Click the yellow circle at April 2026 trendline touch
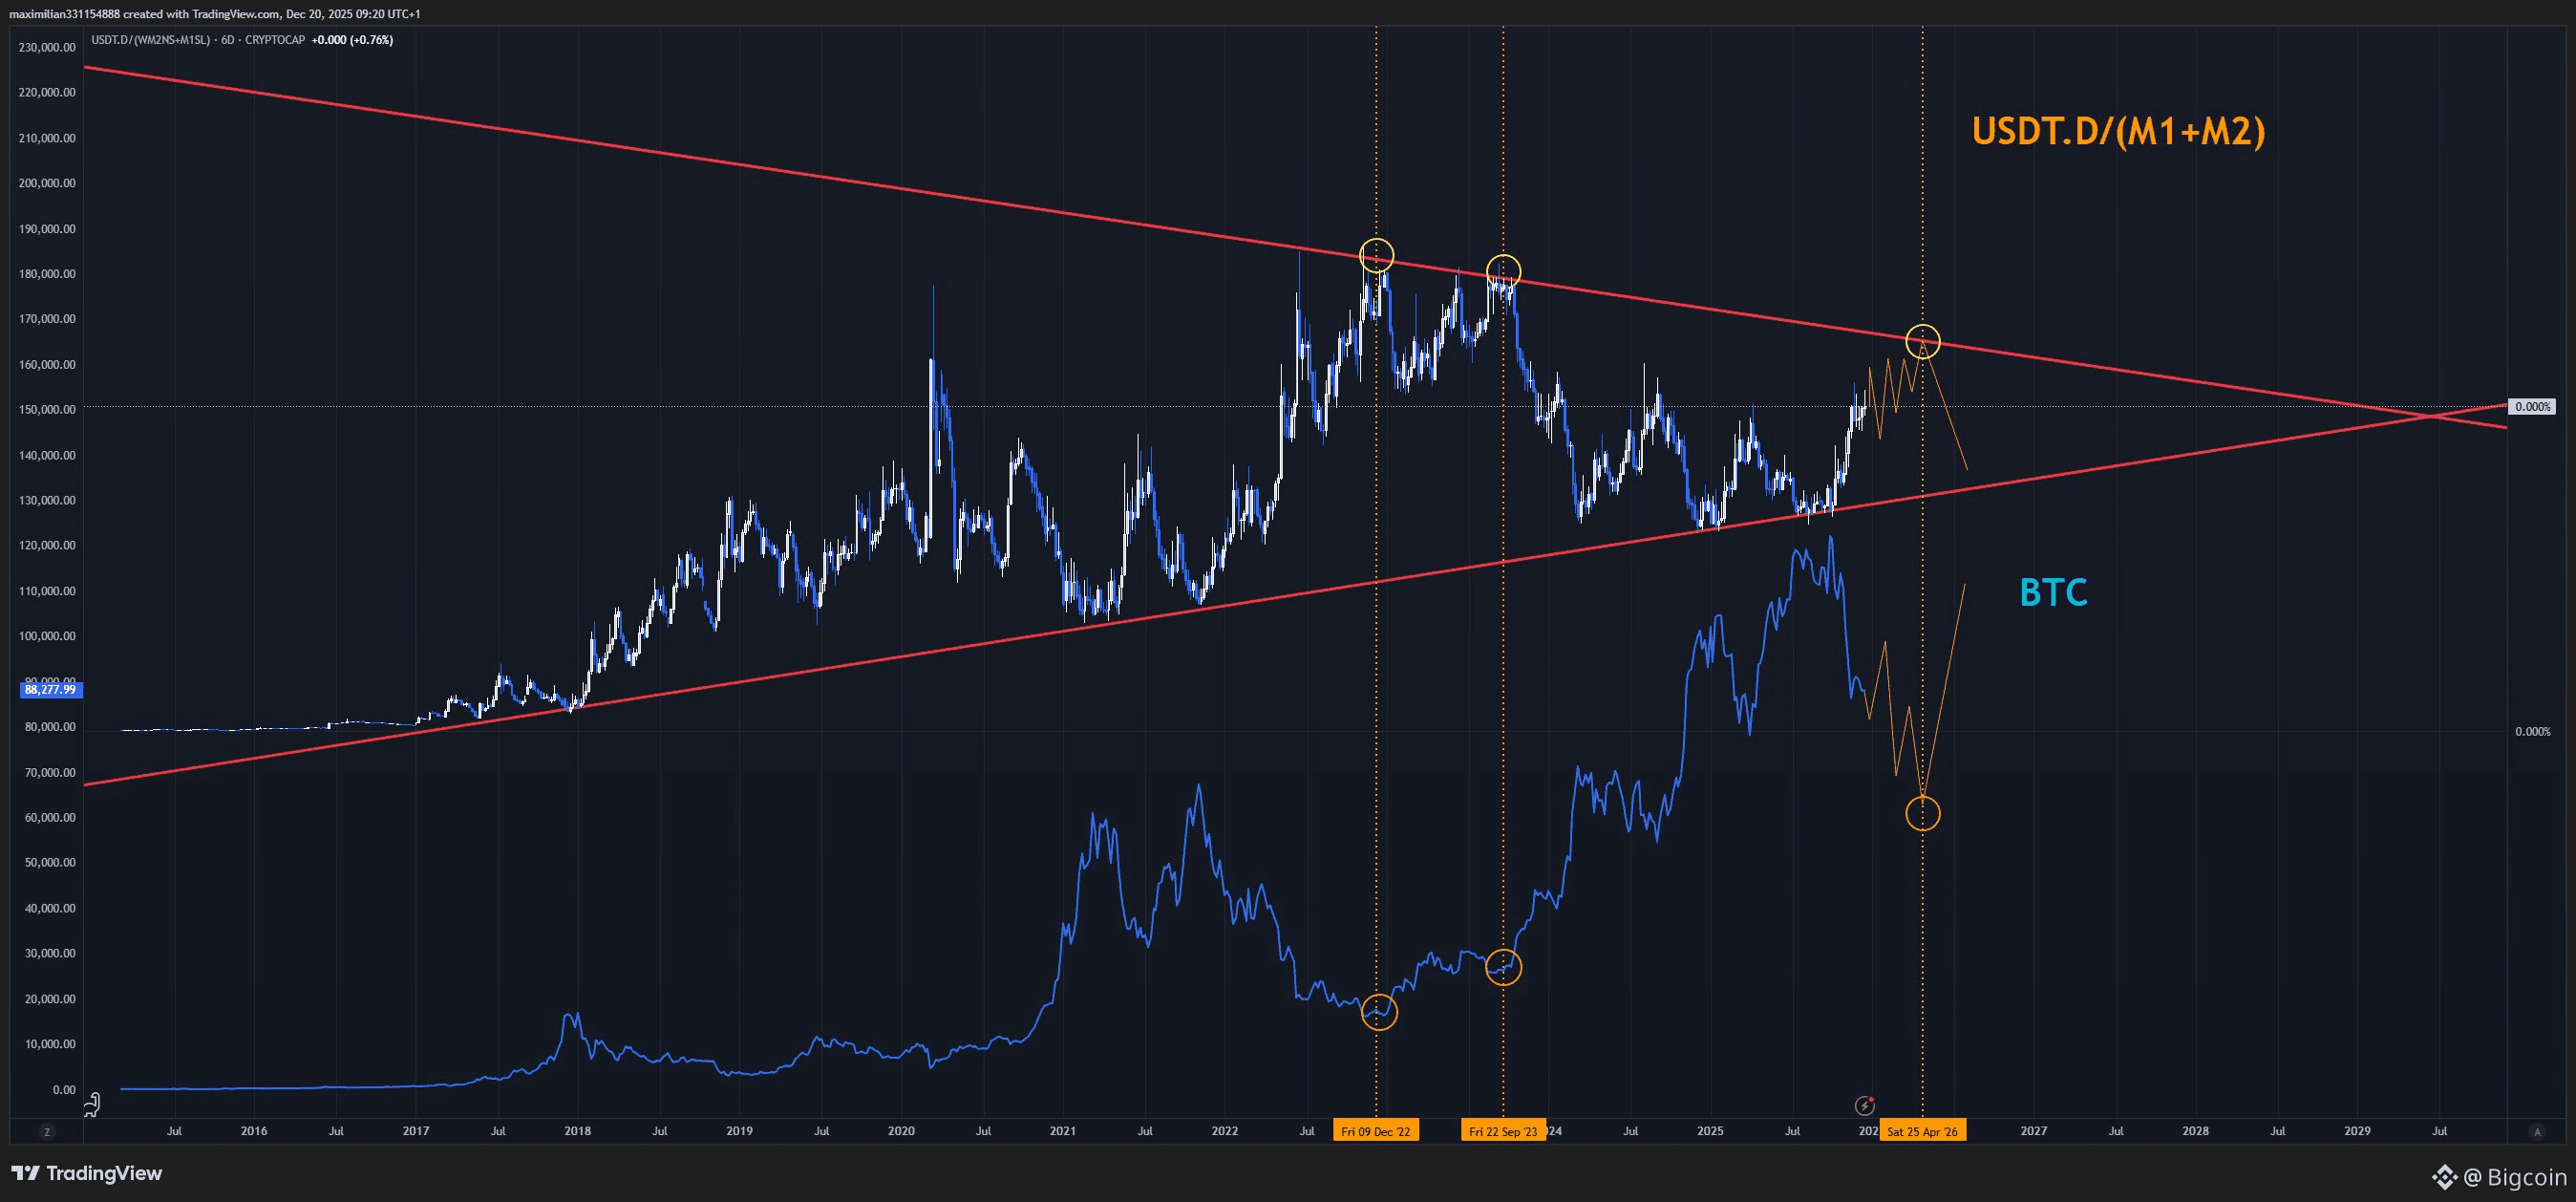The width and height of the screenshot is (2576, 1202). click(x=1923, y=342)
